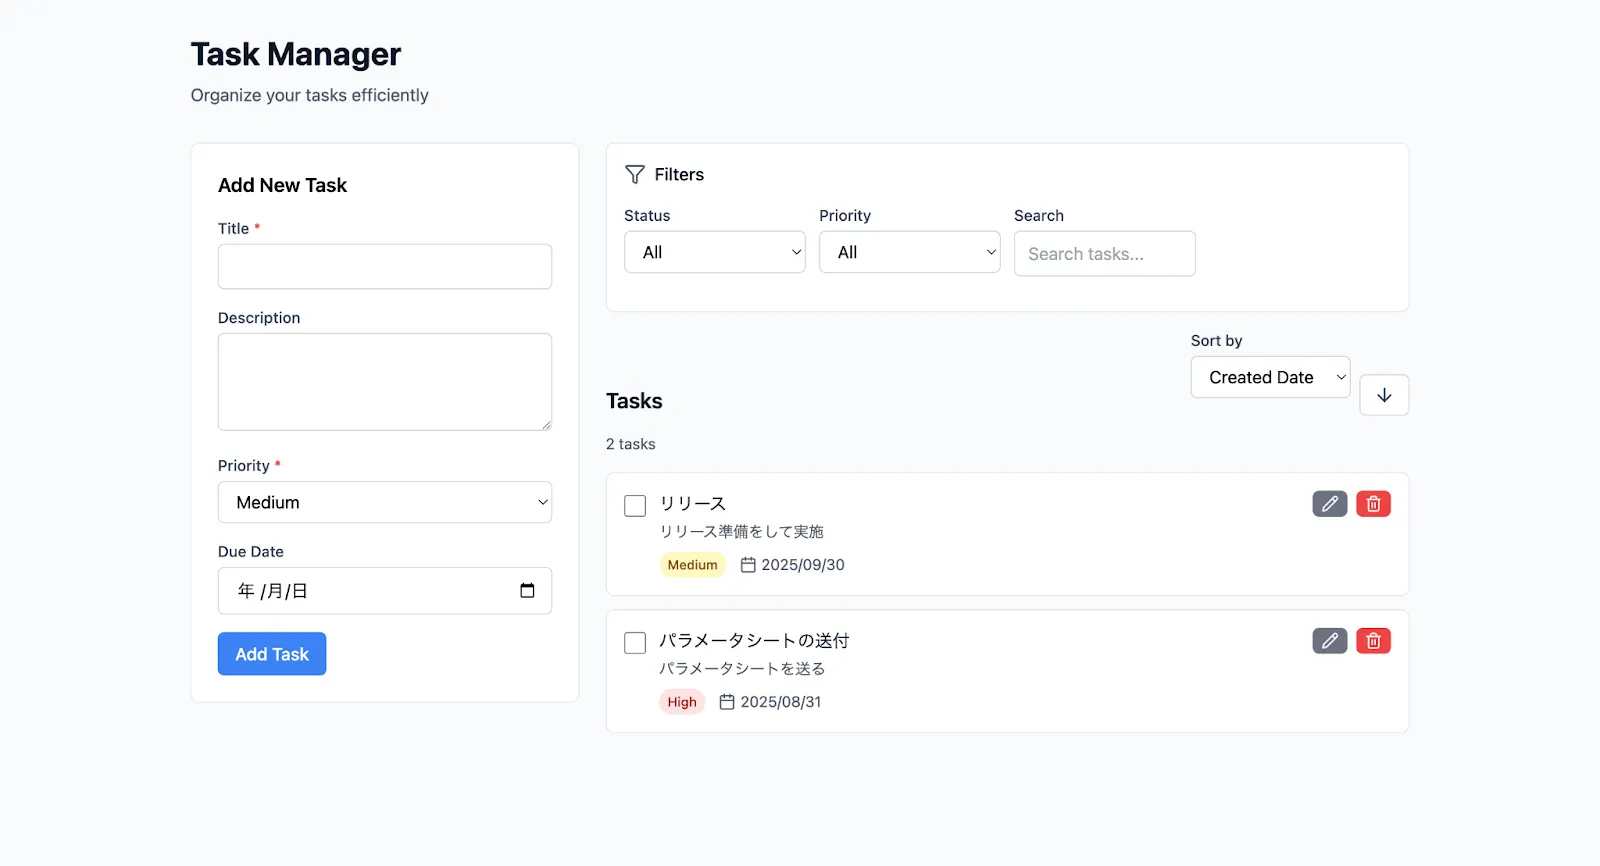Focus the Search tasks field
The height and width of the screenshot is (866, 1600).
click(1104, 254)
